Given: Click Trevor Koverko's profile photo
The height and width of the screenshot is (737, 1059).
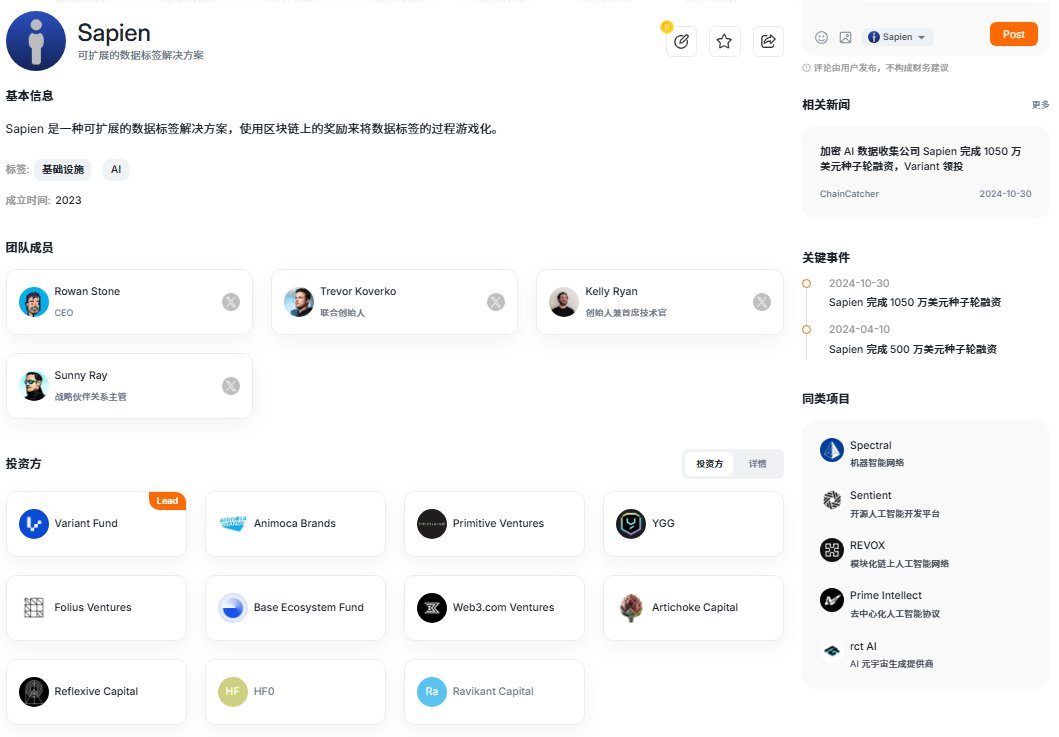Looking at the screenshot, I should [x=299, y=302].
